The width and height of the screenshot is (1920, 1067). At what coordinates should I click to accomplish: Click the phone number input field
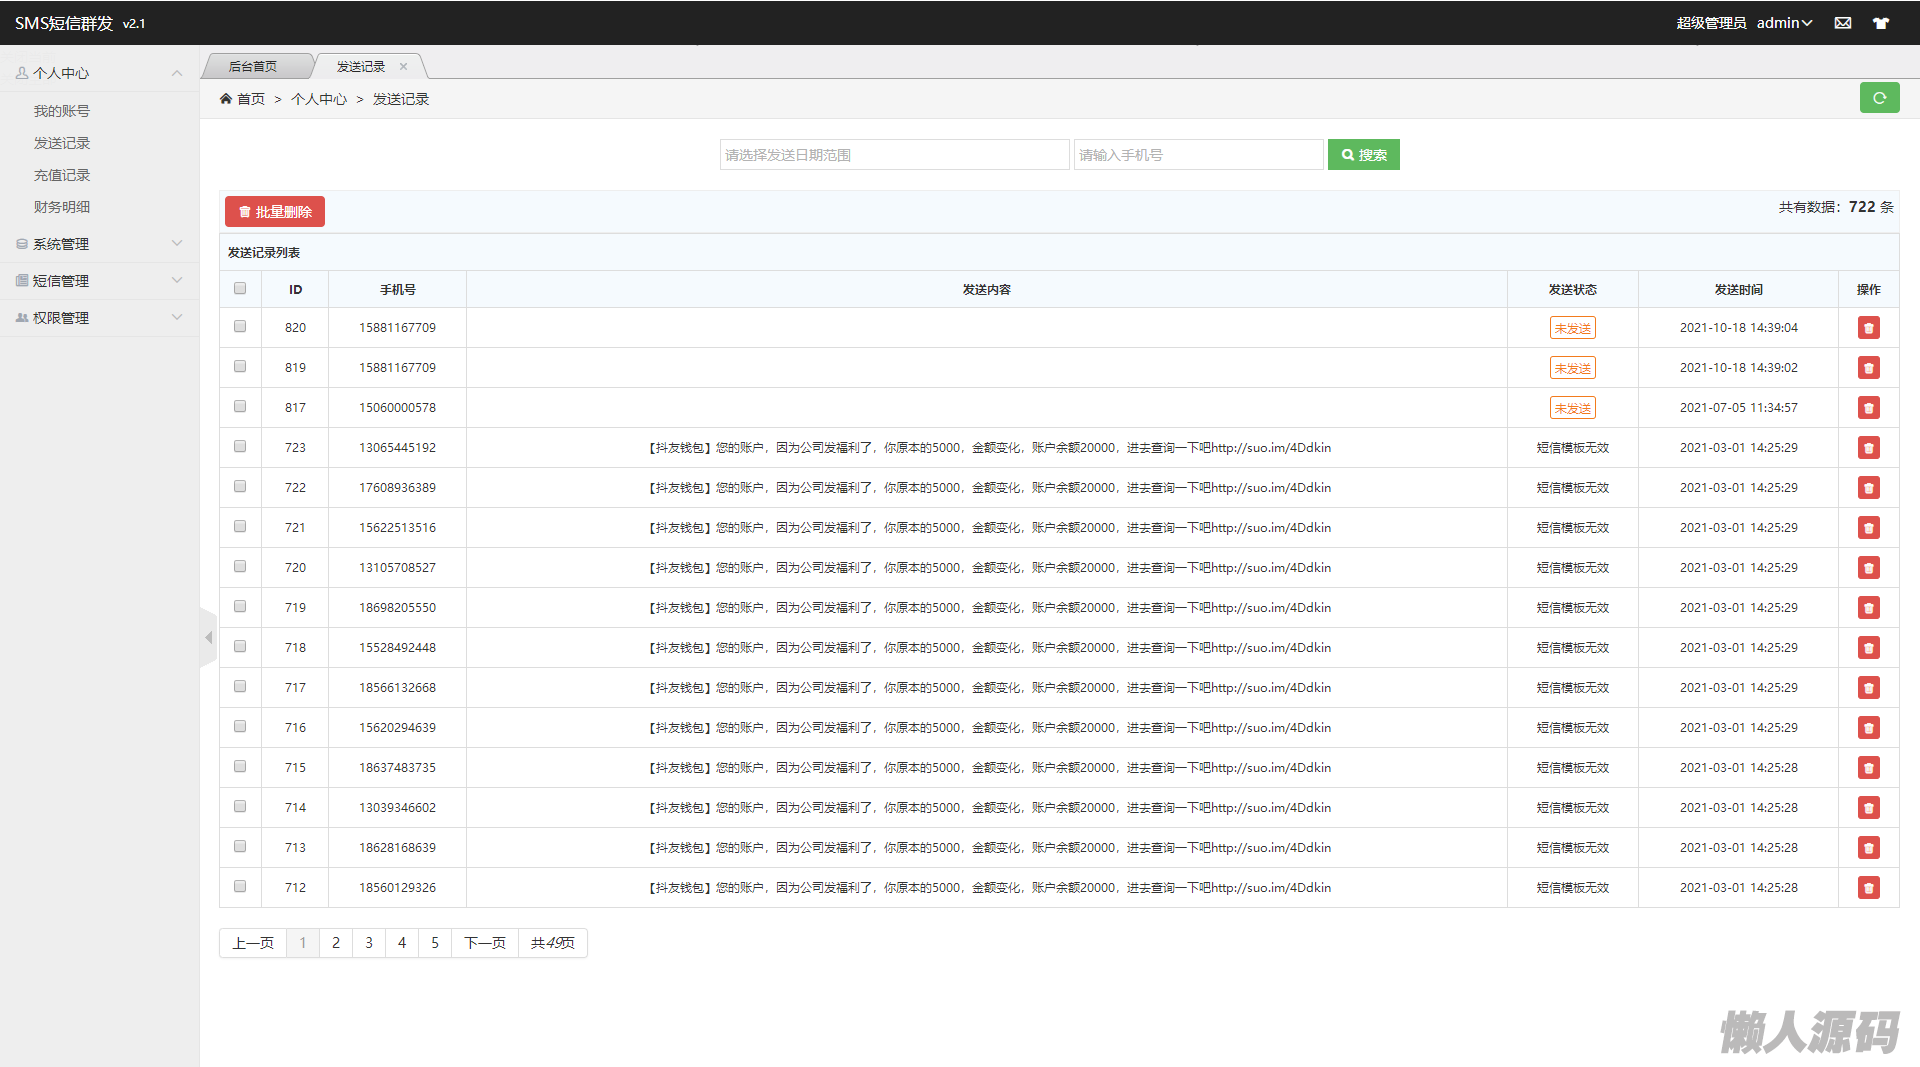pos(1197,155)
